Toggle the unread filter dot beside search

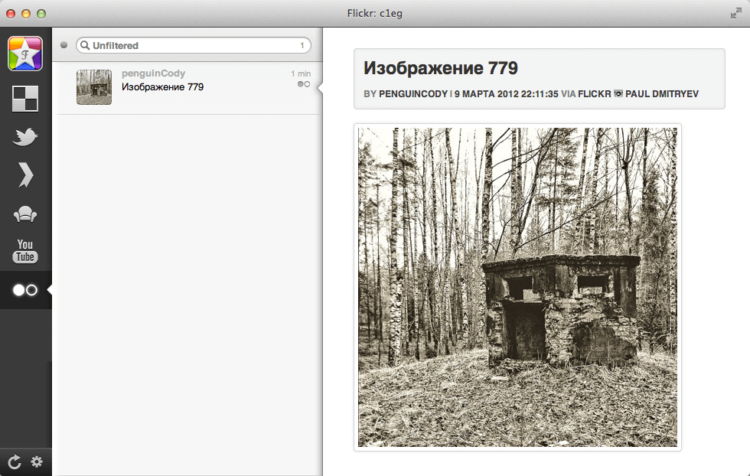tap(64, 45)
